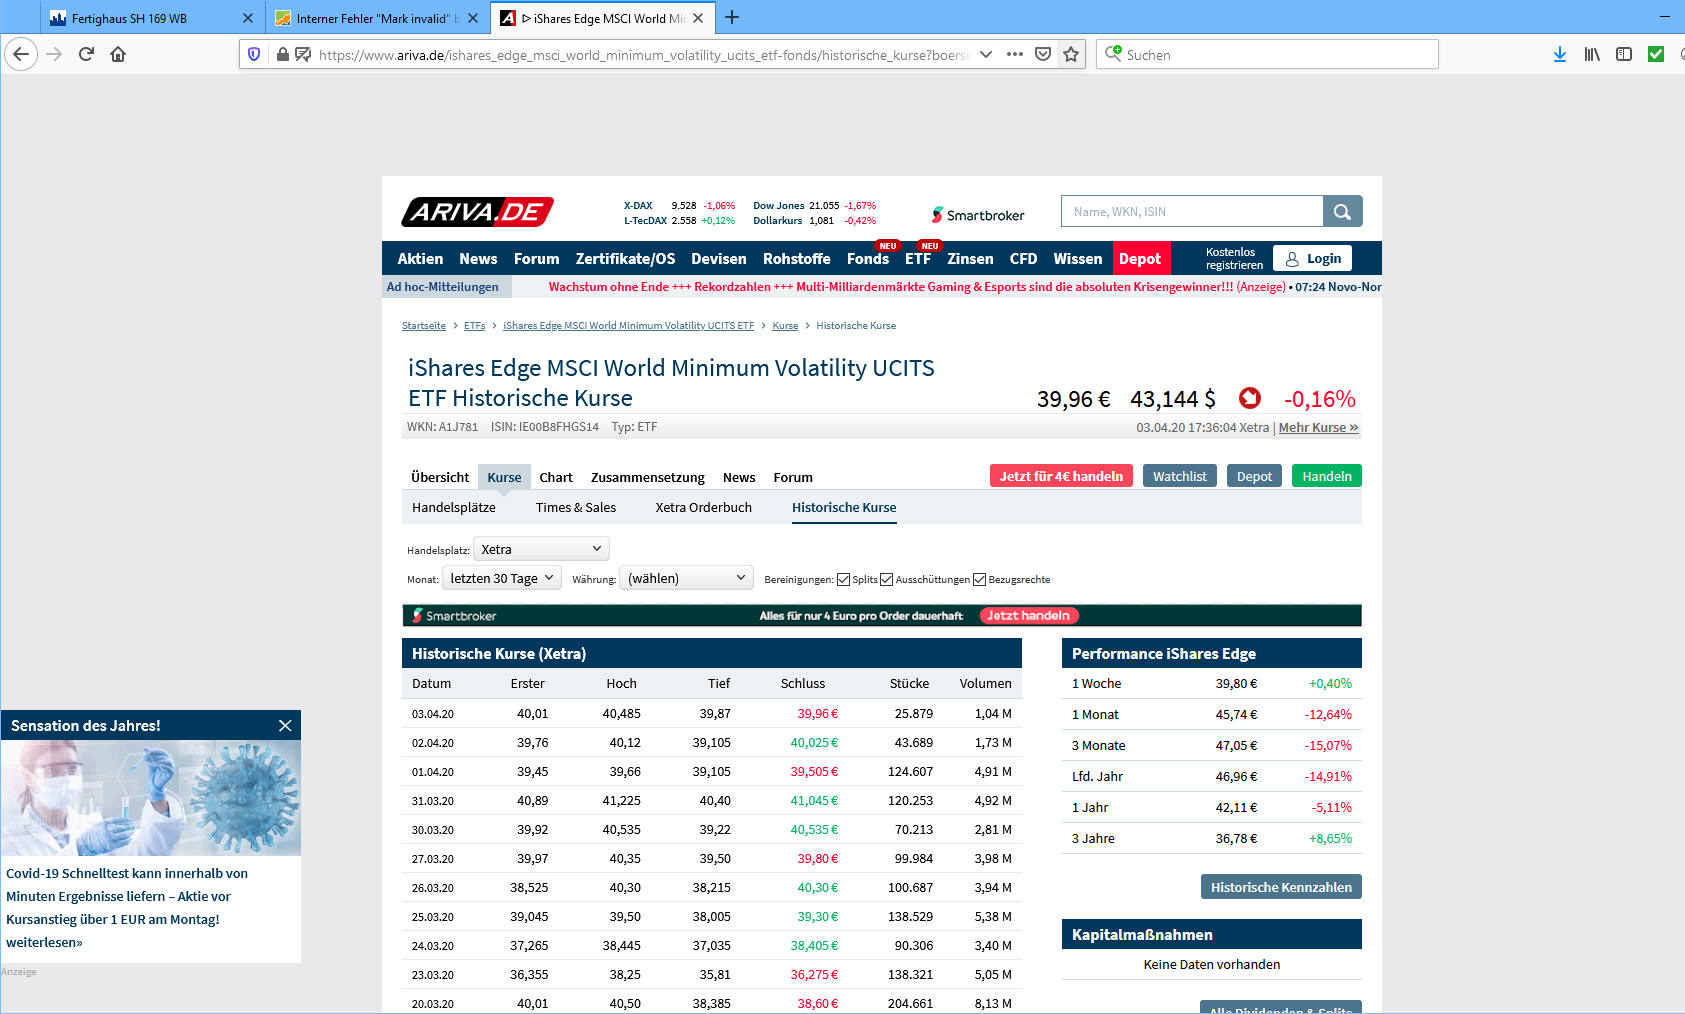Open the Währung dropdown '(wählen)'

click(686, 578)
